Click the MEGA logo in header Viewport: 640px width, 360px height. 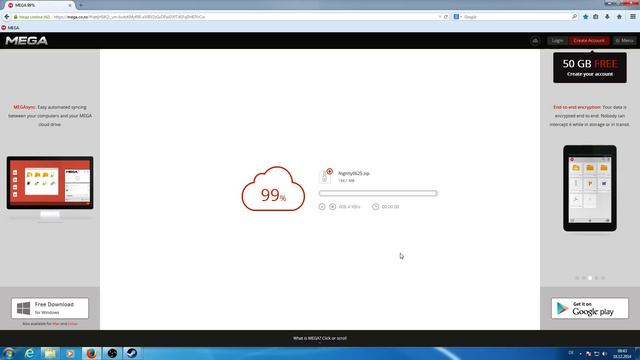click(x=27, y=40)
